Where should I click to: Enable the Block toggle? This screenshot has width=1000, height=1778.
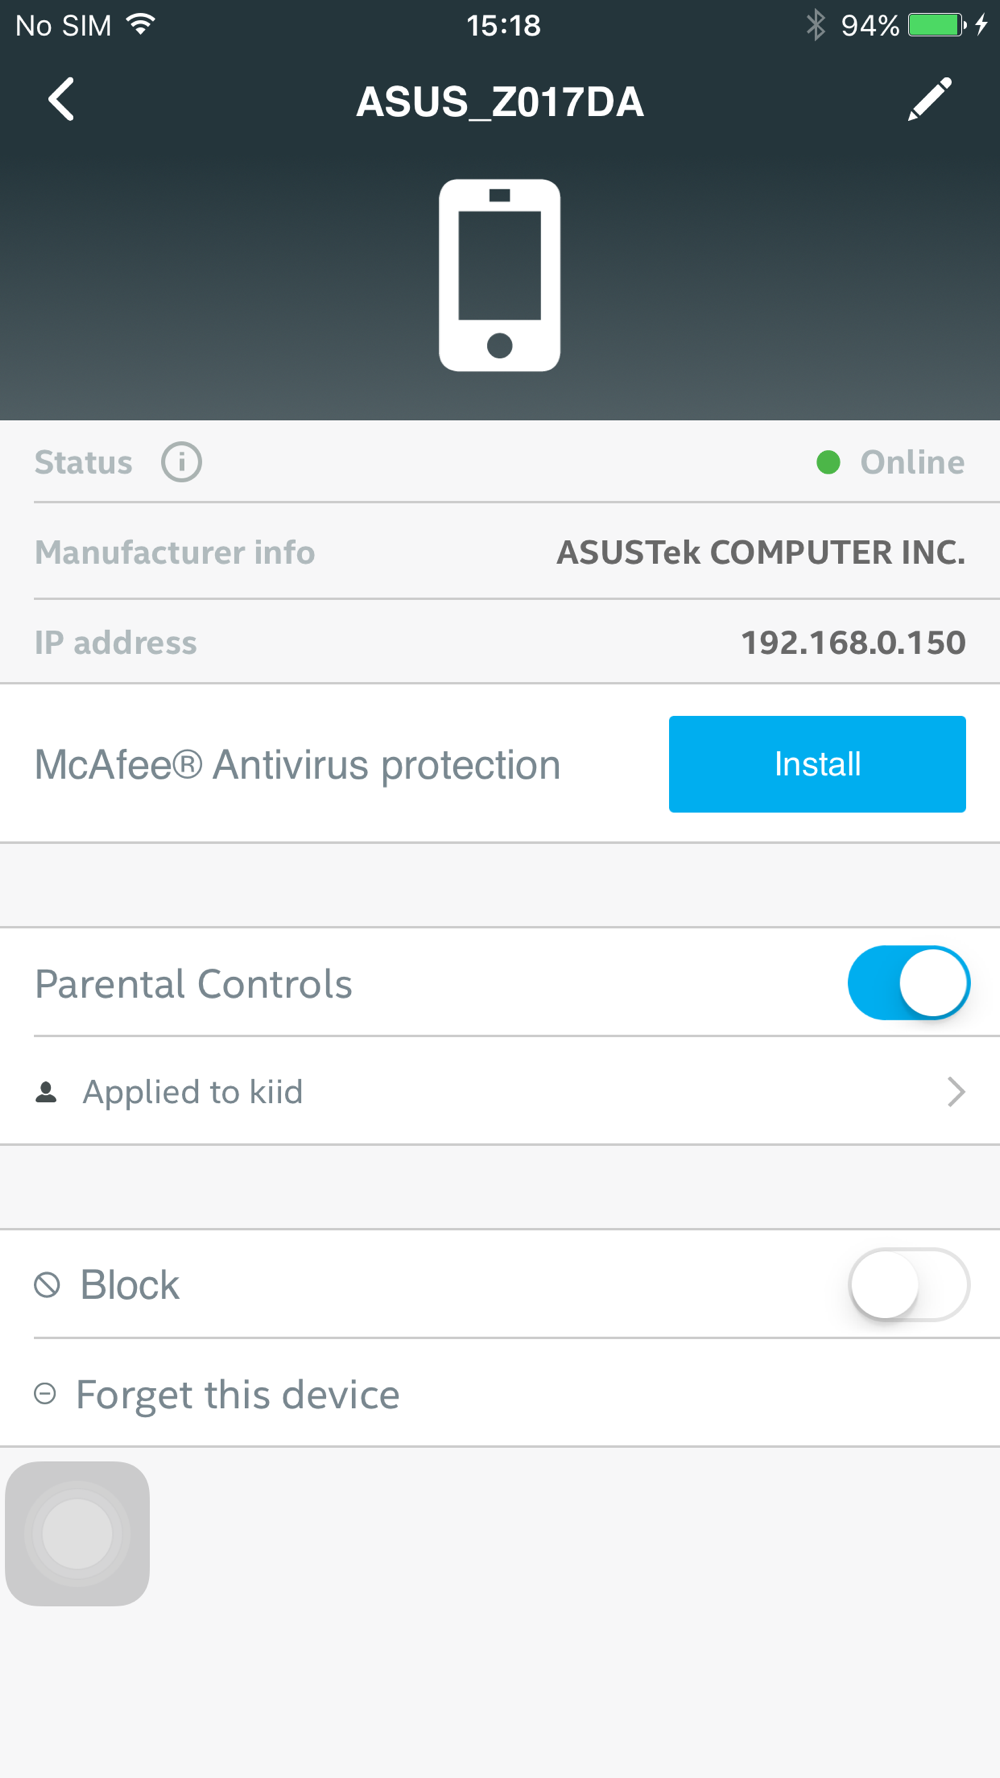pos(909,1285)
